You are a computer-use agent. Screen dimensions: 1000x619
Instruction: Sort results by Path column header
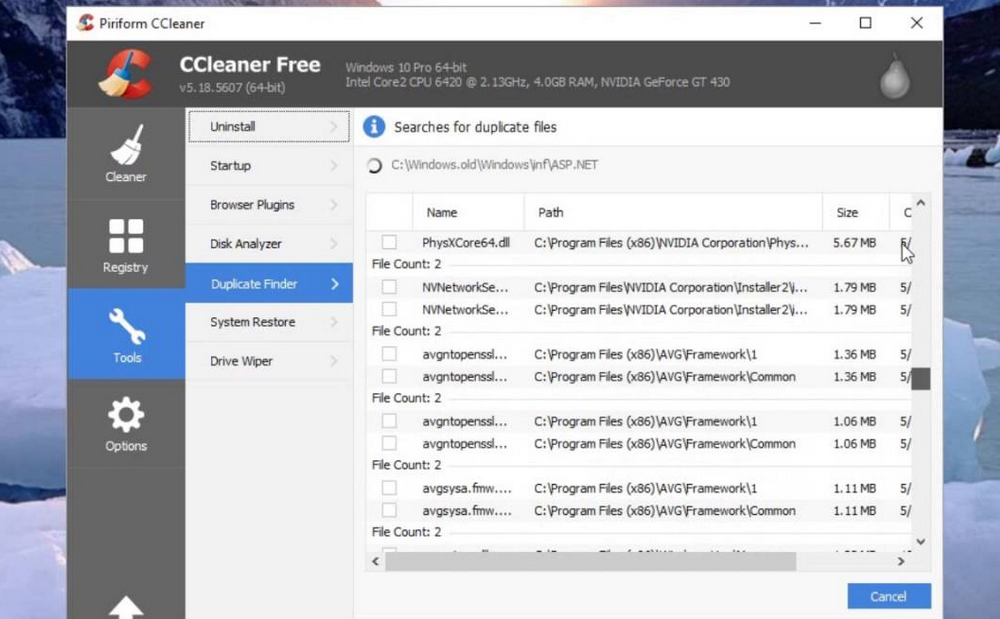(x=673, y=212)
